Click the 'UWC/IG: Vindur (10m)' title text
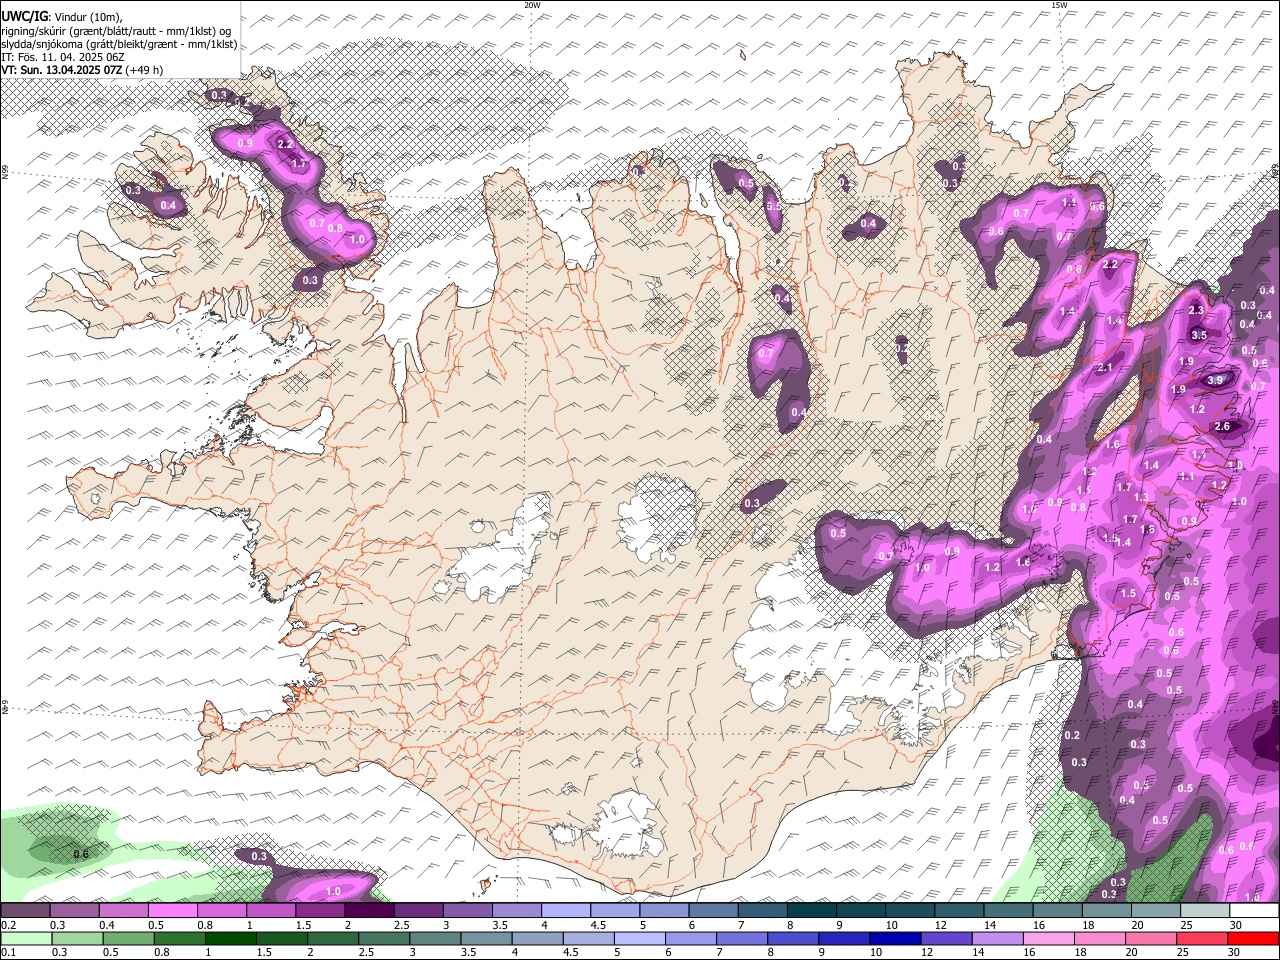This screenshot has width=1280, height=960. pos(61,17)
